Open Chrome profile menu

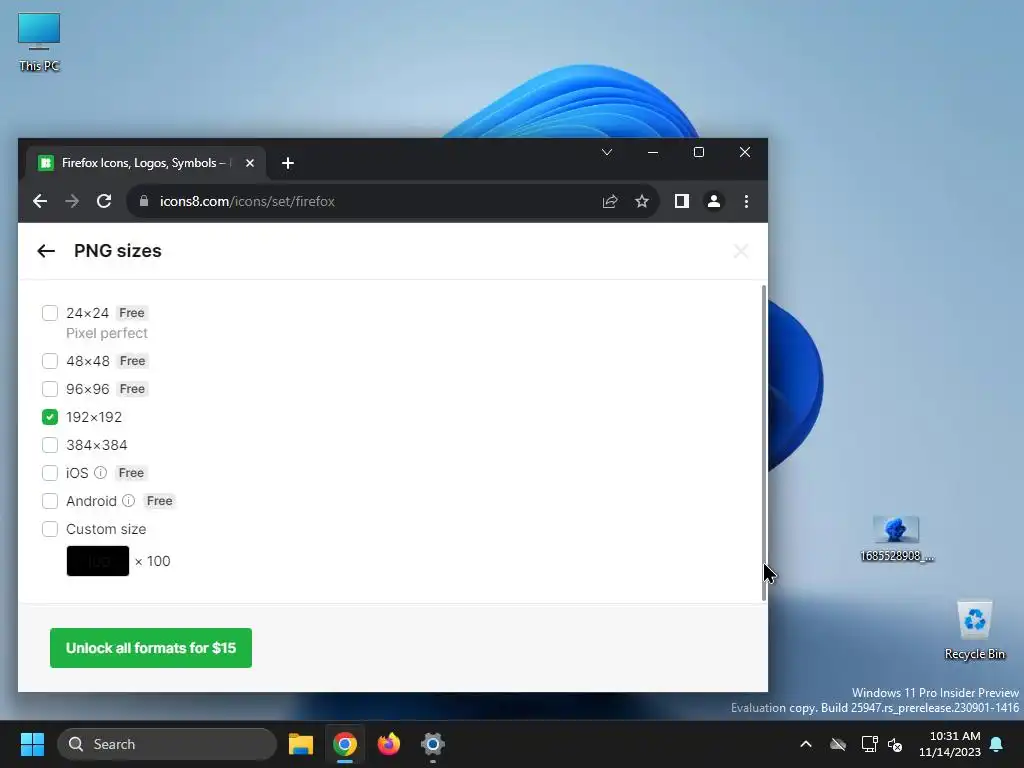714,201
